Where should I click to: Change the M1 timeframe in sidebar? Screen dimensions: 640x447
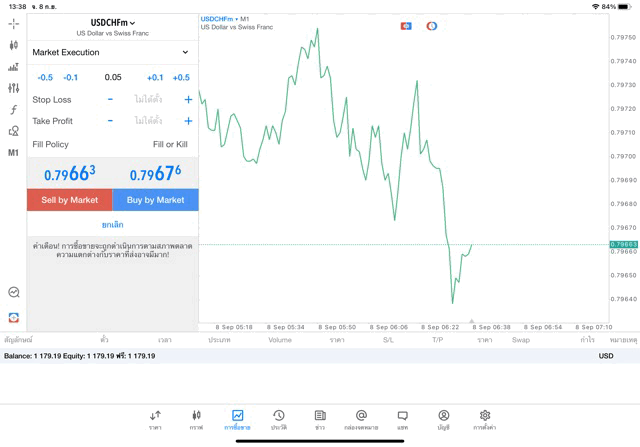13,153
